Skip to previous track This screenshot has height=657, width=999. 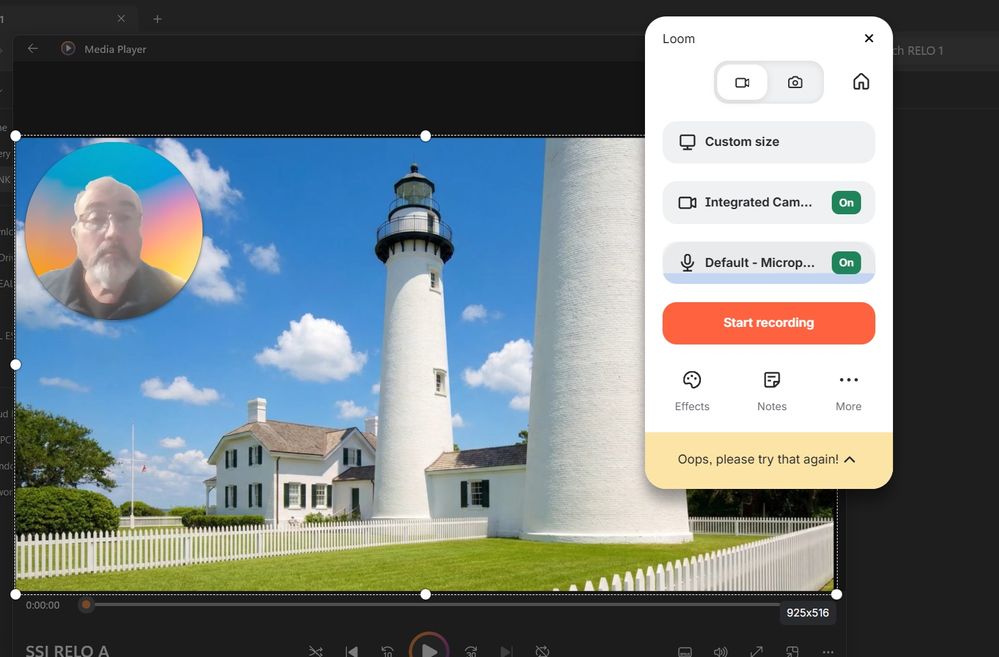(351, 651)
